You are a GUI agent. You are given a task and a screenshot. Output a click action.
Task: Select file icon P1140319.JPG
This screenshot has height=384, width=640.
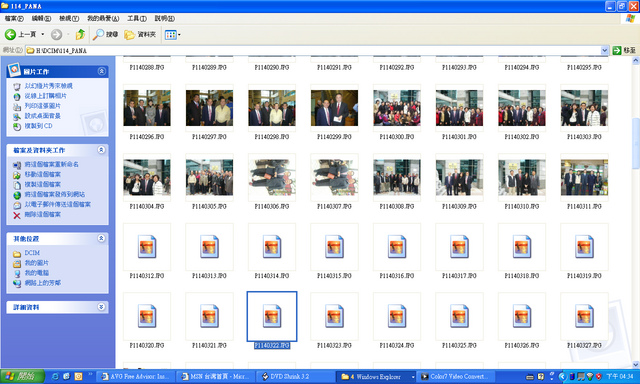tap(584, 247)
